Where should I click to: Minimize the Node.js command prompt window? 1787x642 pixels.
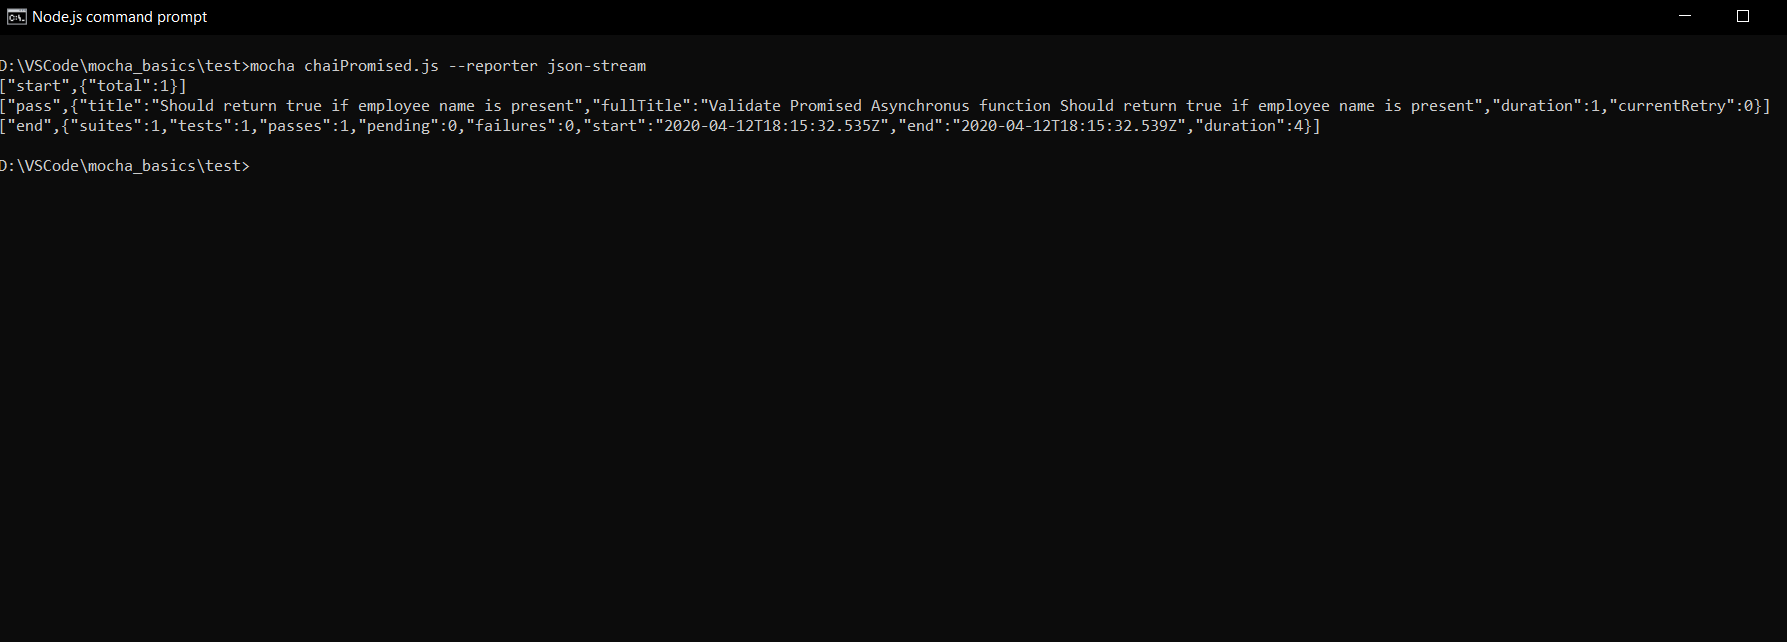[1685, 17]
